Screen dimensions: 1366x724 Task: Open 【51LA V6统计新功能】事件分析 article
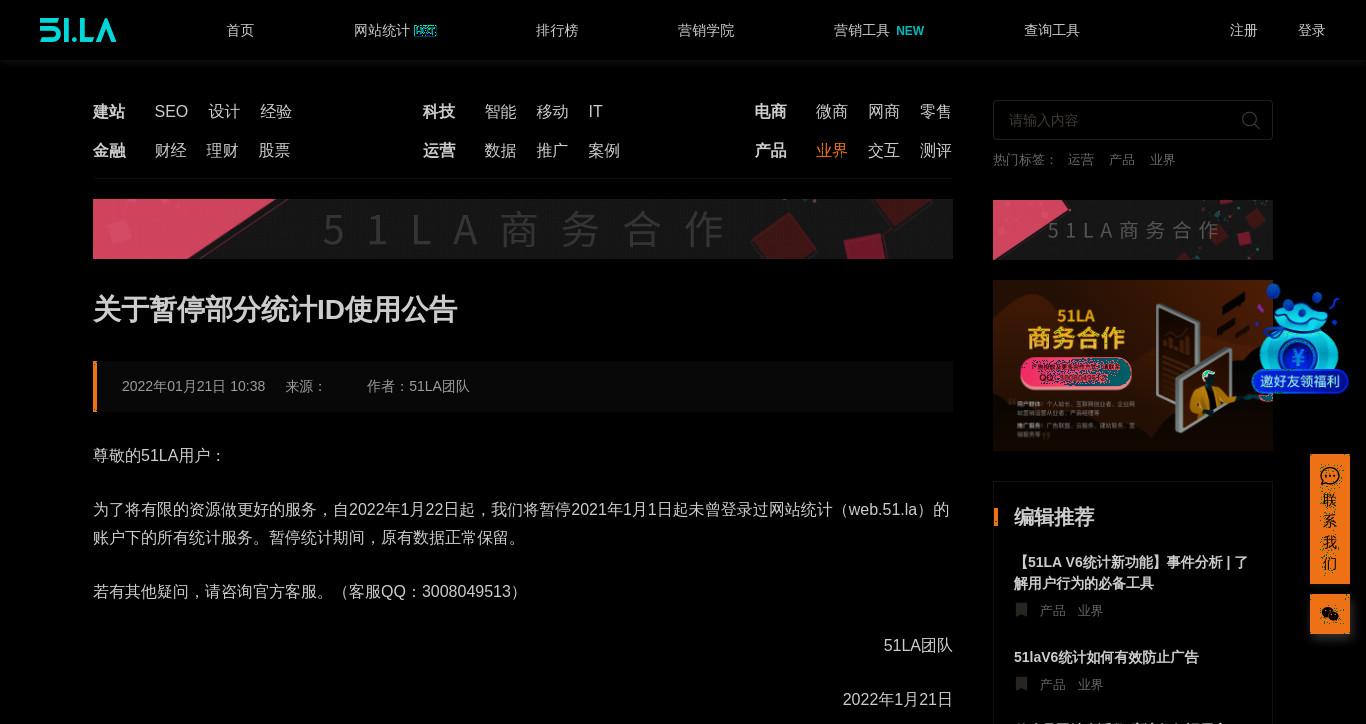pyautogui.click(x=1132, y=572)
